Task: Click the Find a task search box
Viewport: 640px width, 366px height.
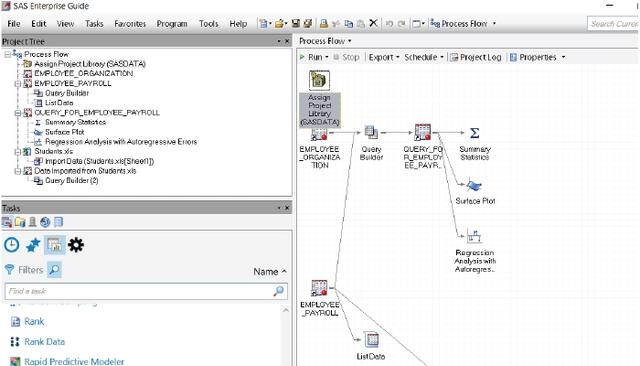Action: pyautogui.click(x=146, y=291)
